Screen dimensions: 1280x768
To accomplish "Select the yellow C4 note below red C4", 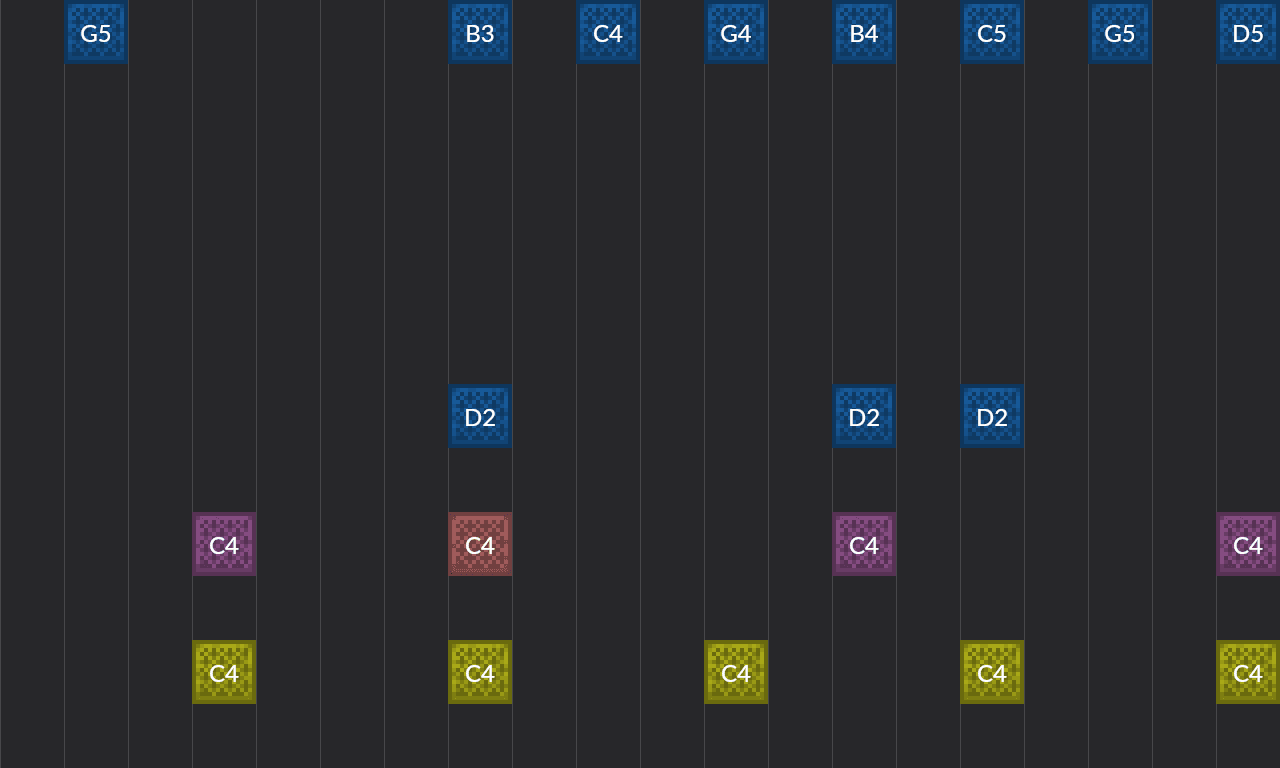I will coord(480,672).
